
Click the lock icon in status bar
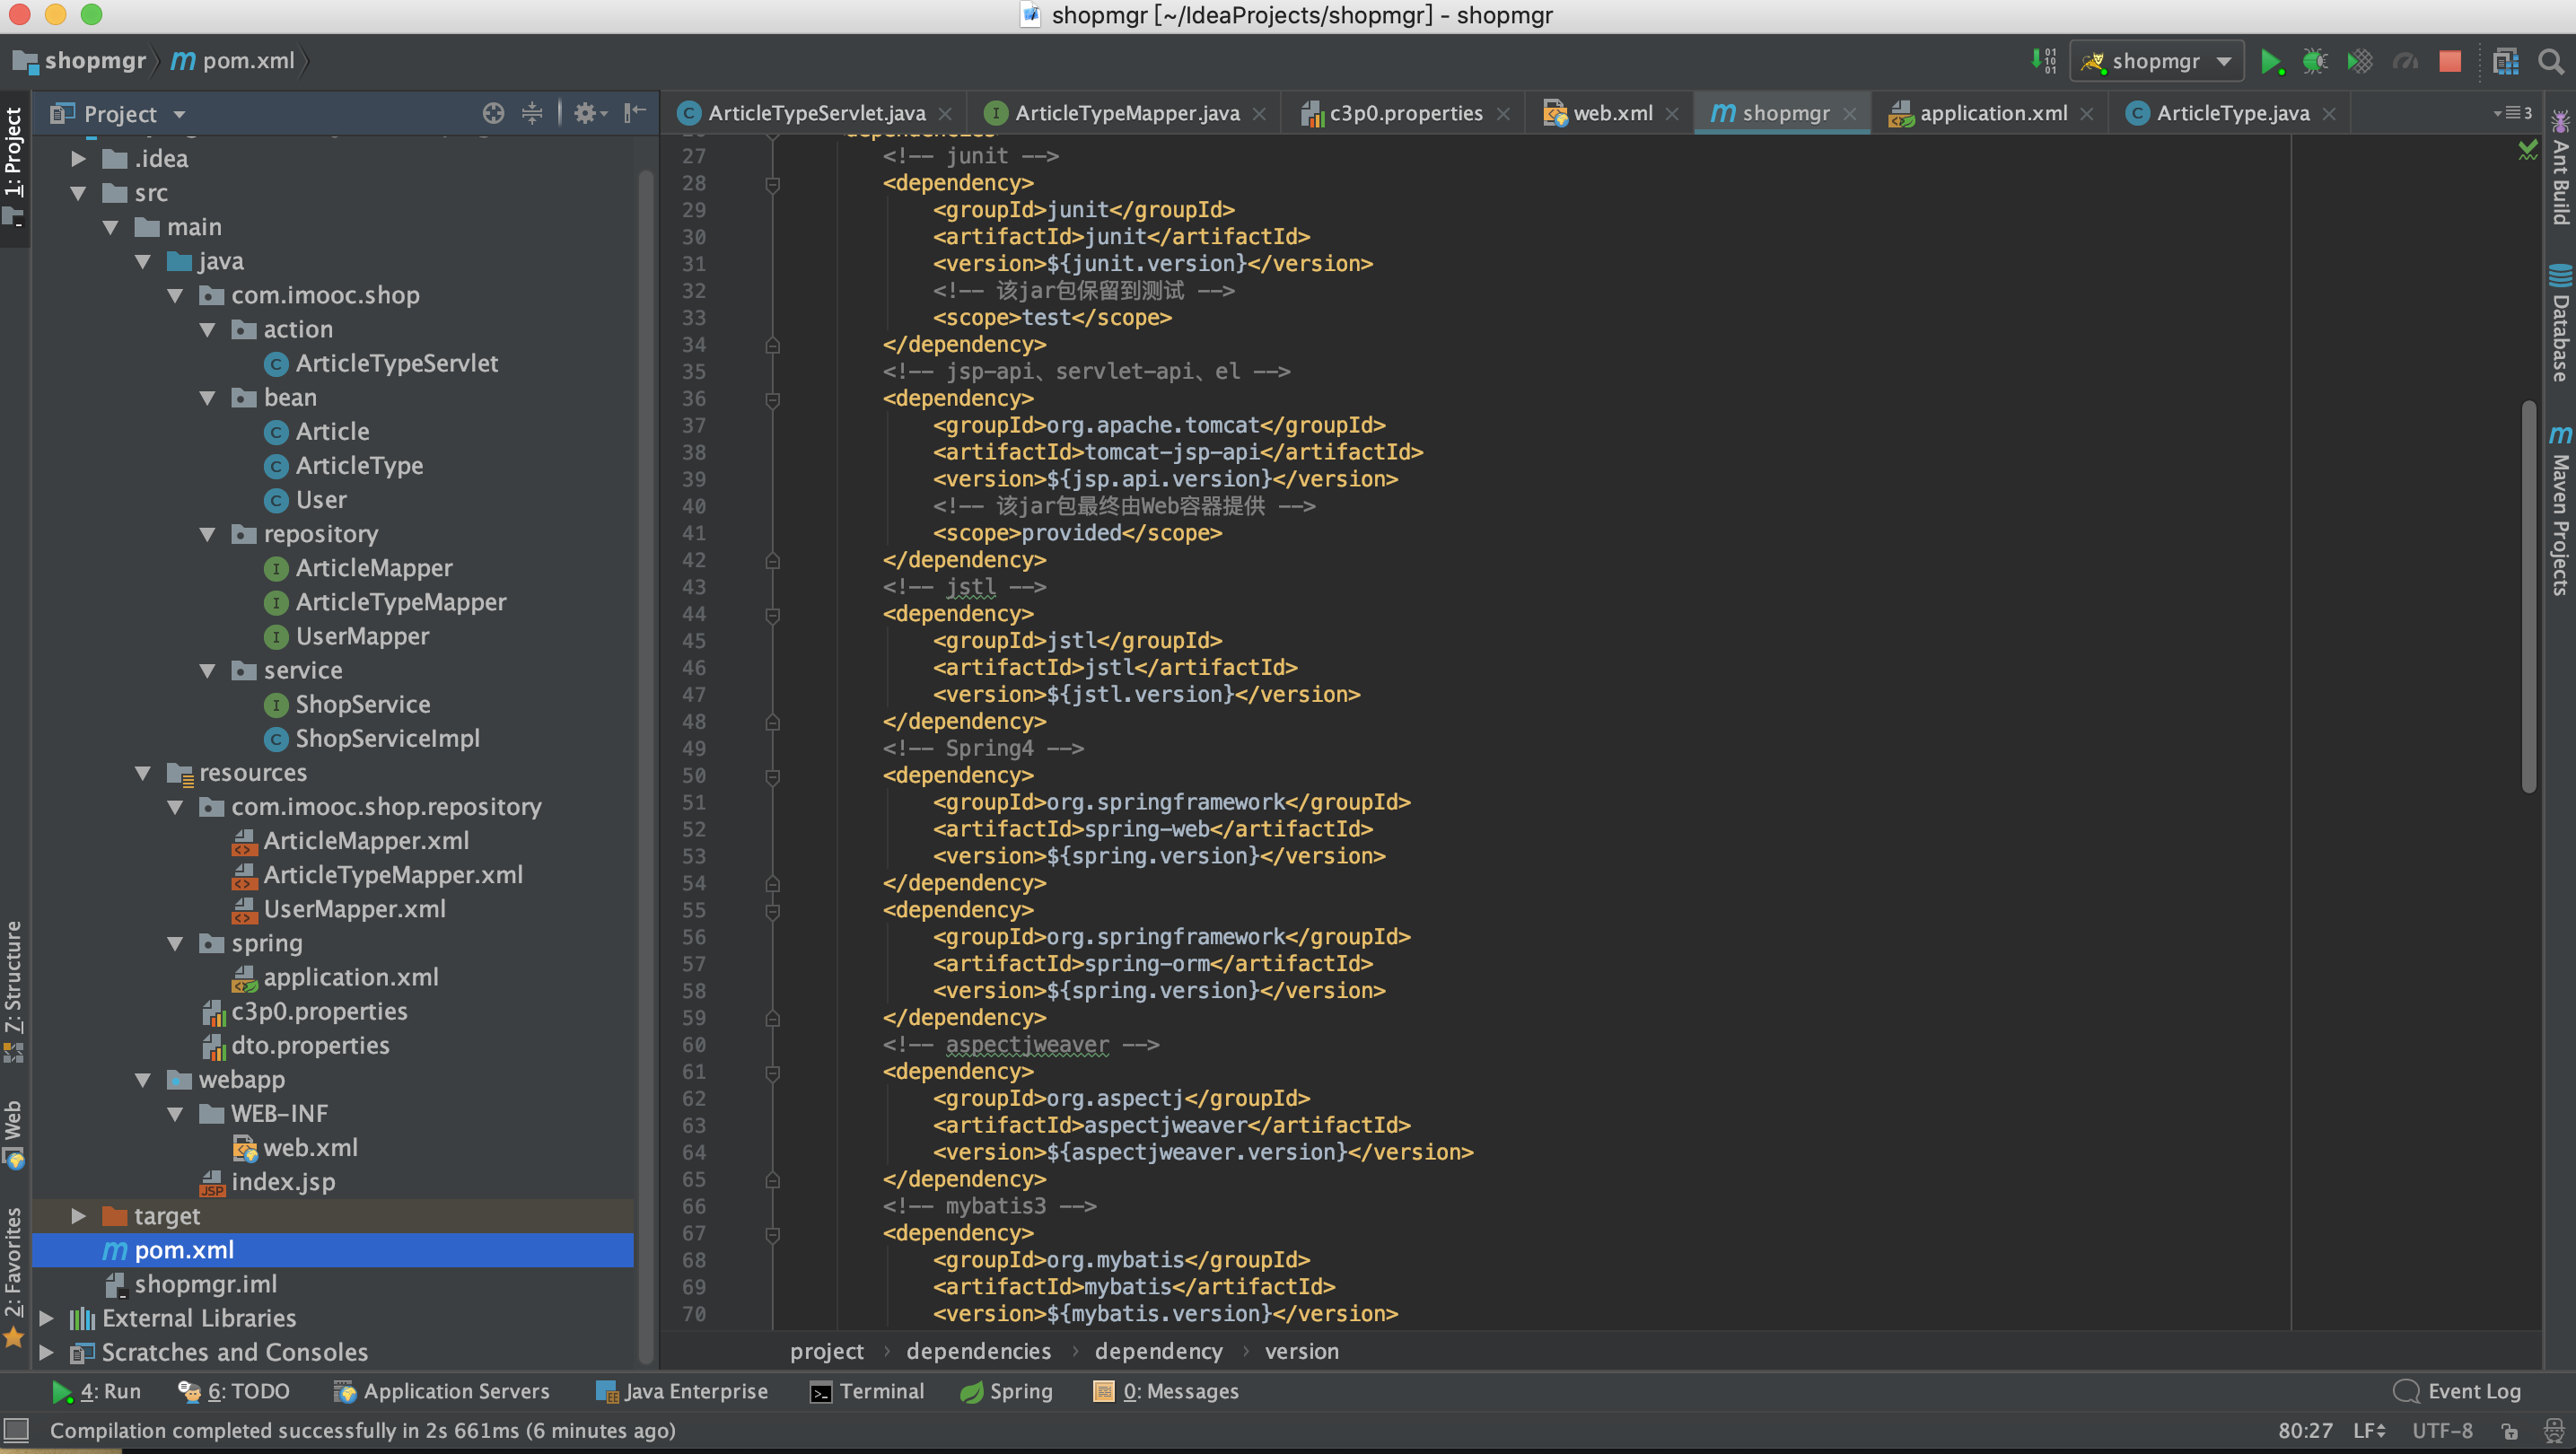tap(2509, 1431)
